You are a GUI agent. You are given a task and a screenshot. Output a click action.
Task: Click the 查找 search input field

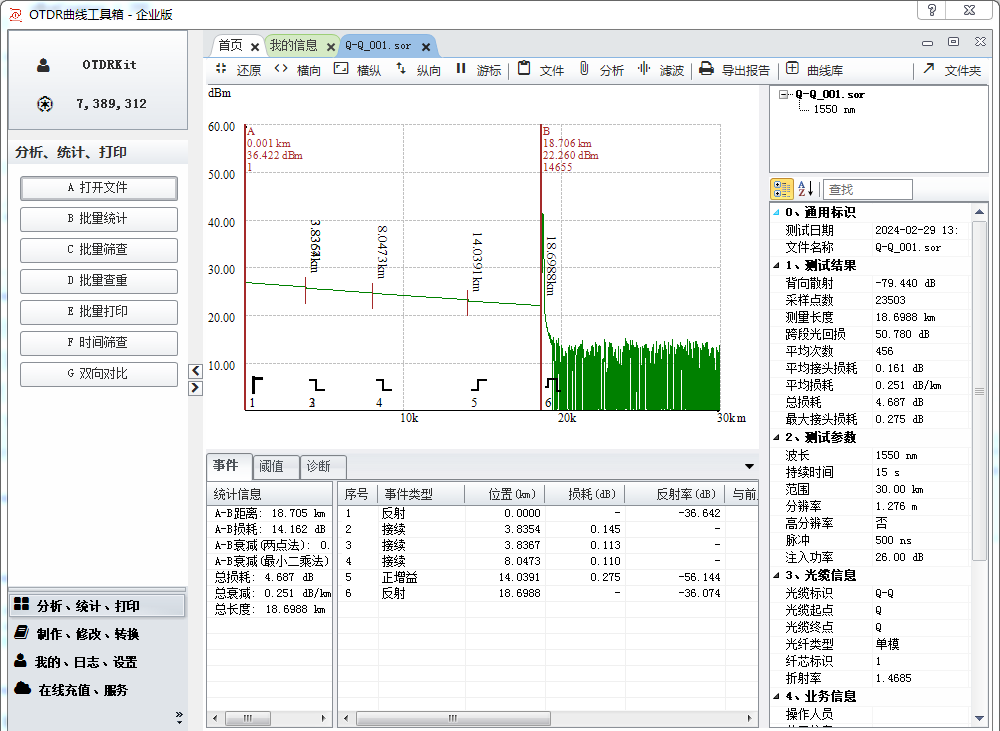click(x=867, y=189)
